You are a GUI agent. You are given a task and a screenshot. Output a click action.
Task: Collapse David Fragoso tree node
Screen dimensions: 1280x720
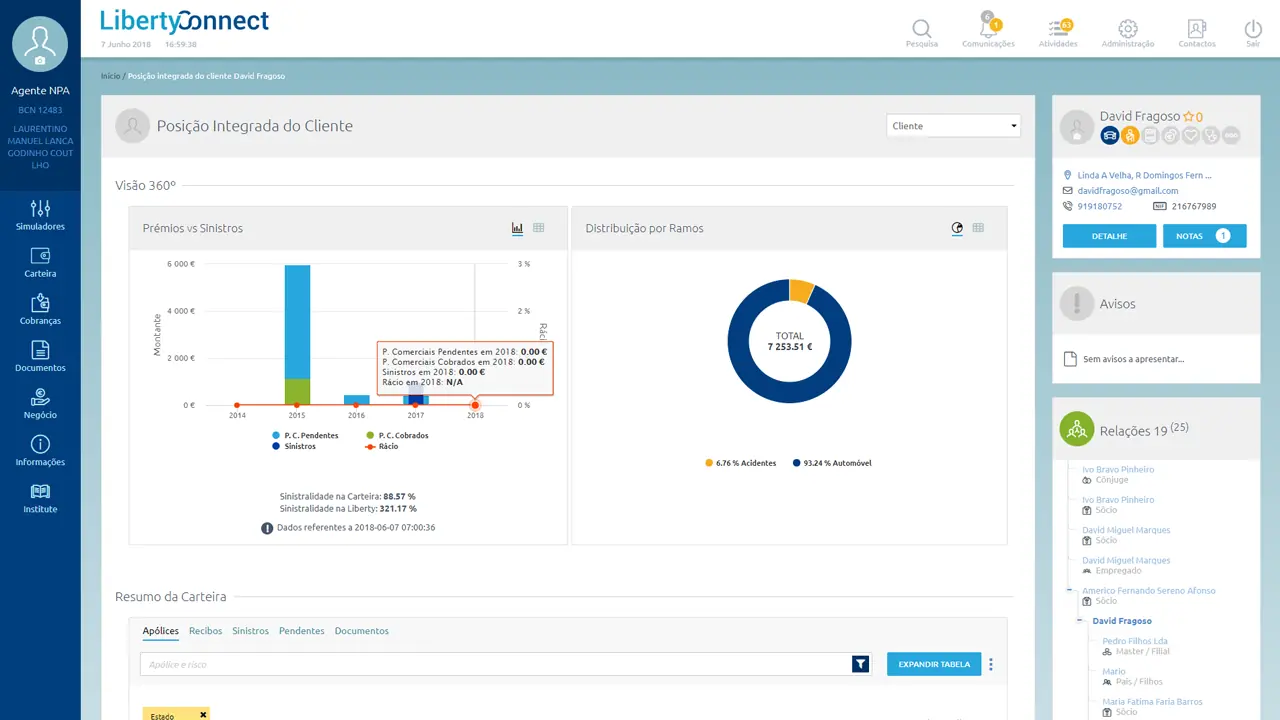[x=1079, y=621]
